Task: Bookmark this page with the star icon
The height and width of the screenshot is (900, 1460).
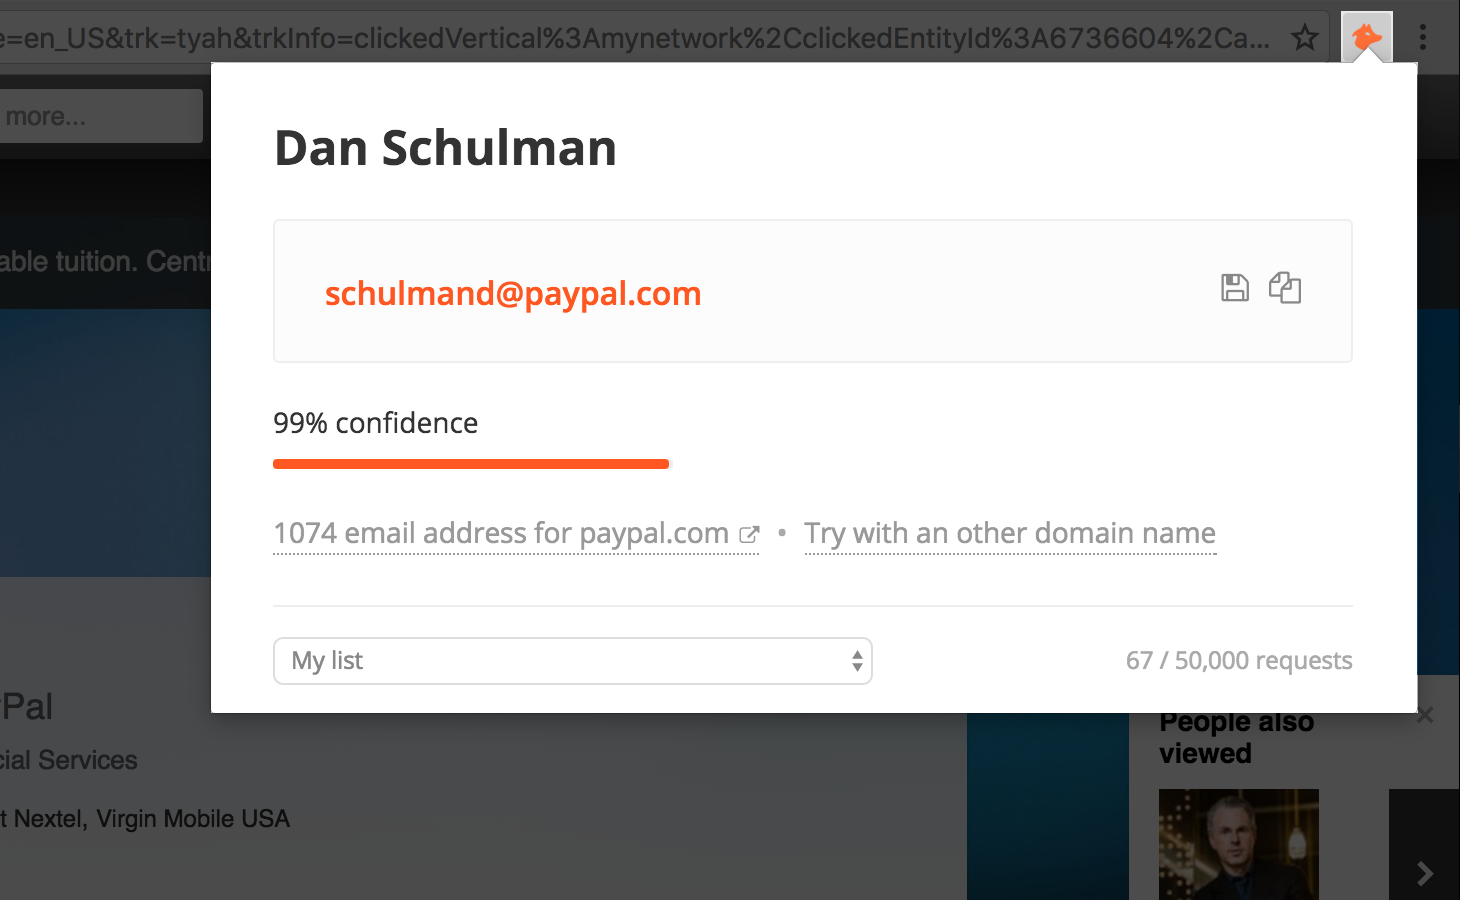Action: click(1305, 38)
